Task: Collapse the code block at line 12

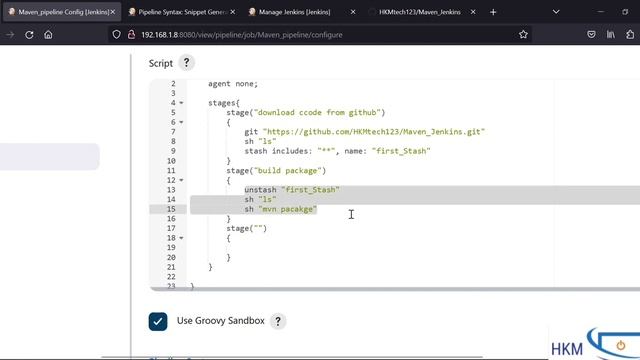Action: [x=181, y=180]
